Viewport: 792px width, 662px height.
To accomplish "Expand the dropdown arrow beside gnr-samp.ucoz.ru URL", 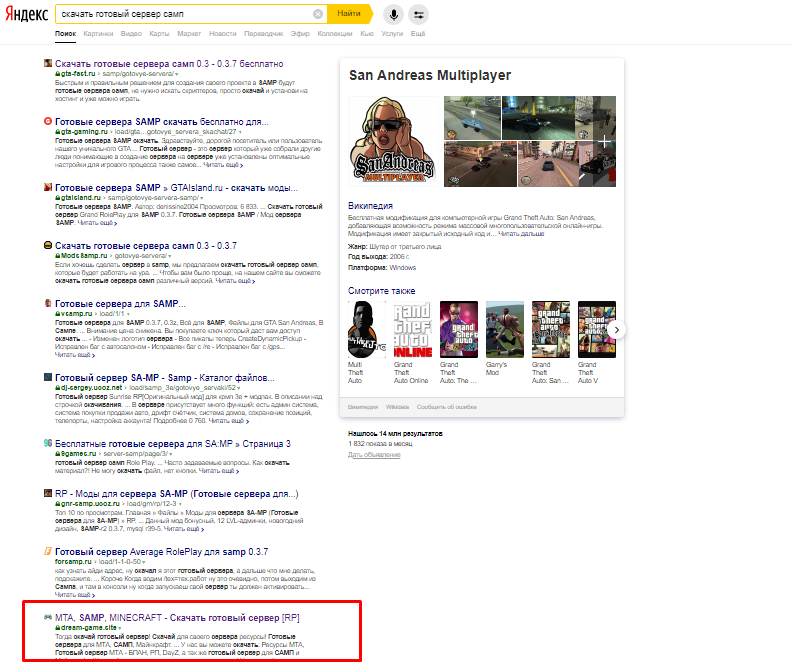I will tap(180, 504).
